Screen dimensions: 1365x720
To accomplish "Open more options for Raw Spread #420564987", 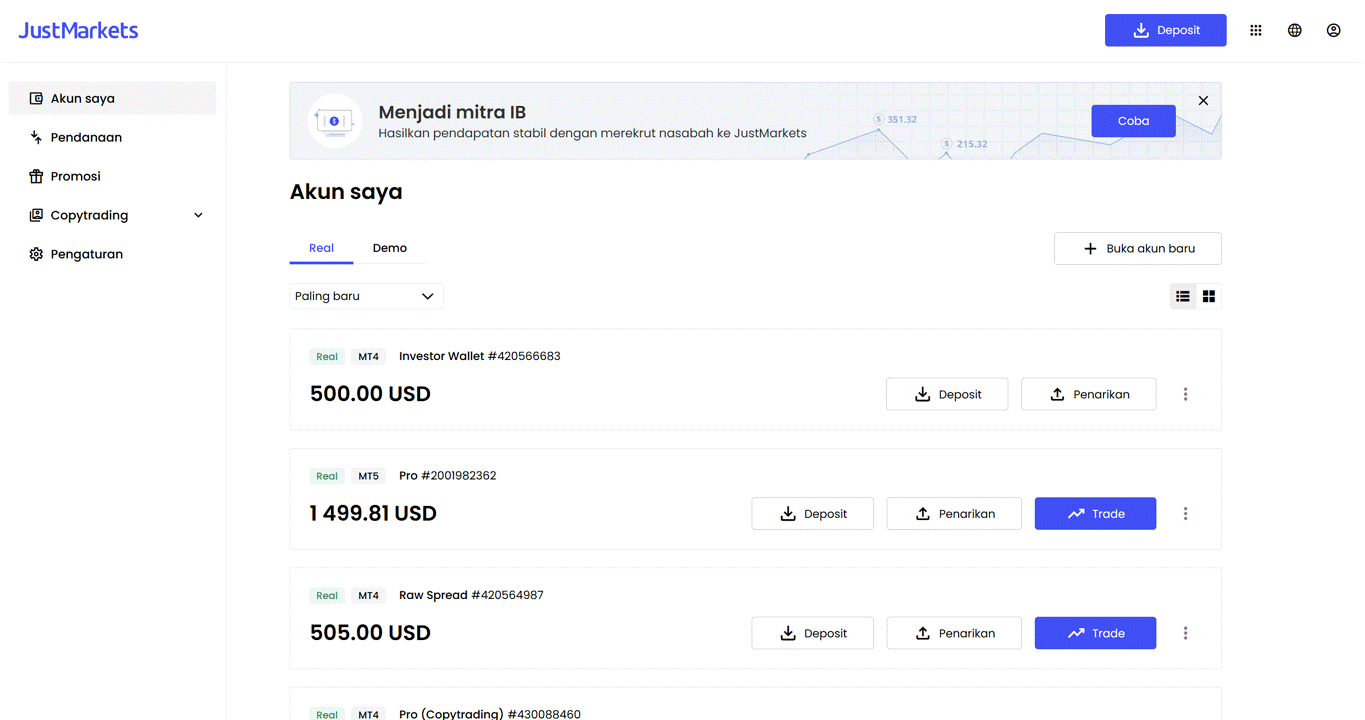I will (1186, 633).
